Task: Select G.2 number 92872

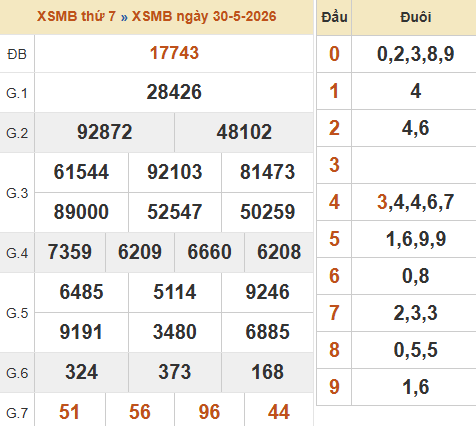Action: (x=105, y=132)
